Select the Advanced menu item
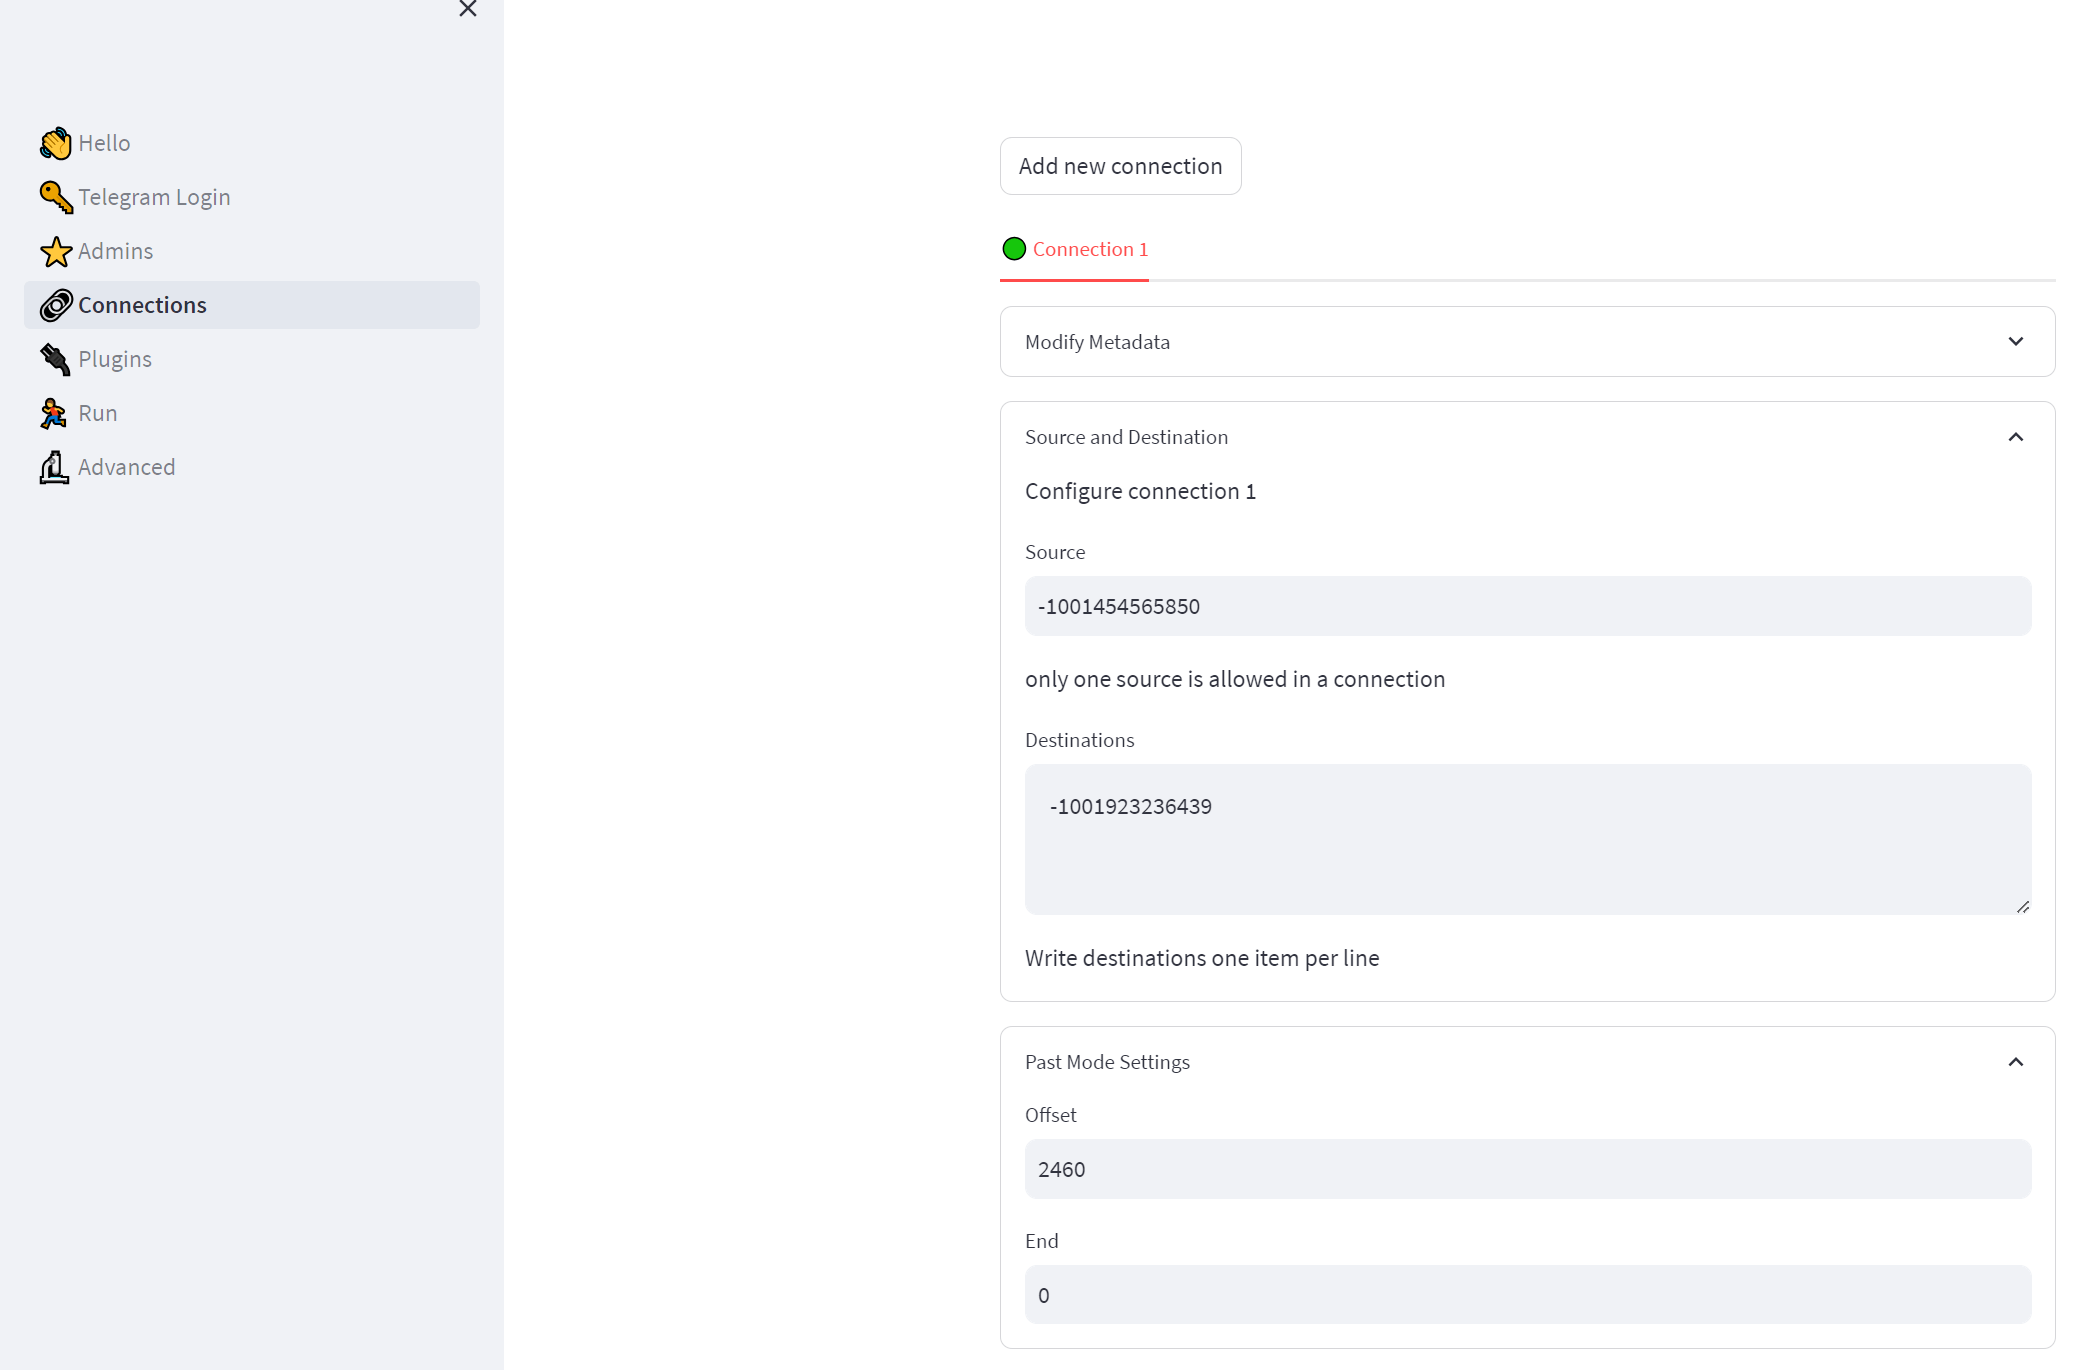 [x=125, y=466]
